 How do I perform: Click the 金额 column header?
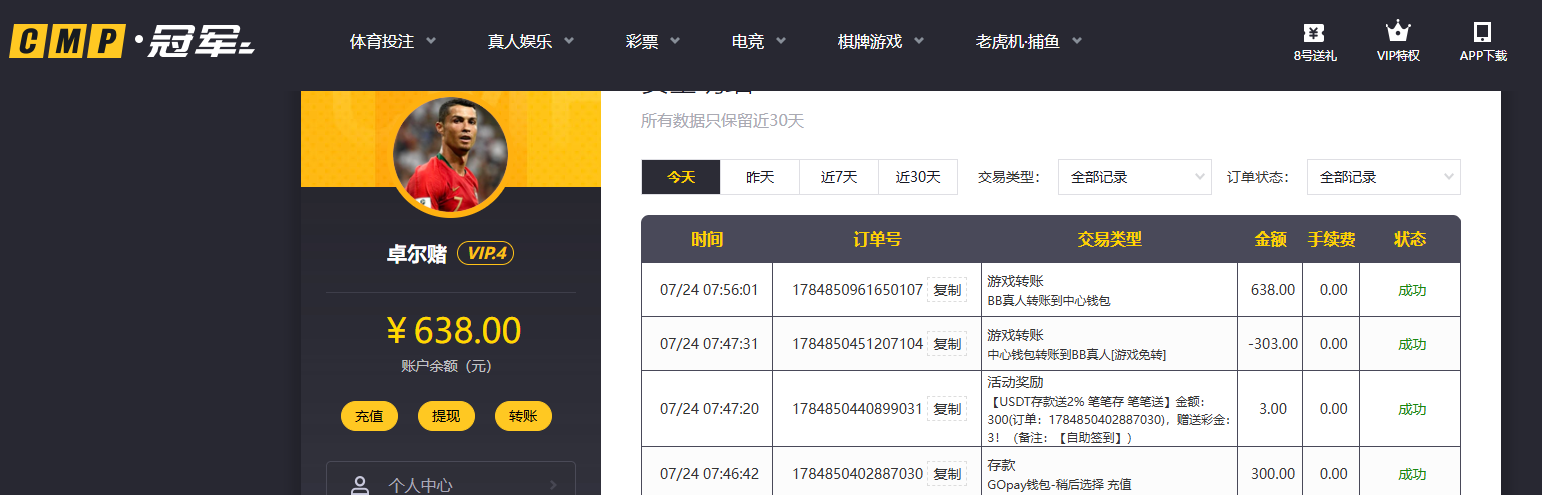click(1271, 239)
